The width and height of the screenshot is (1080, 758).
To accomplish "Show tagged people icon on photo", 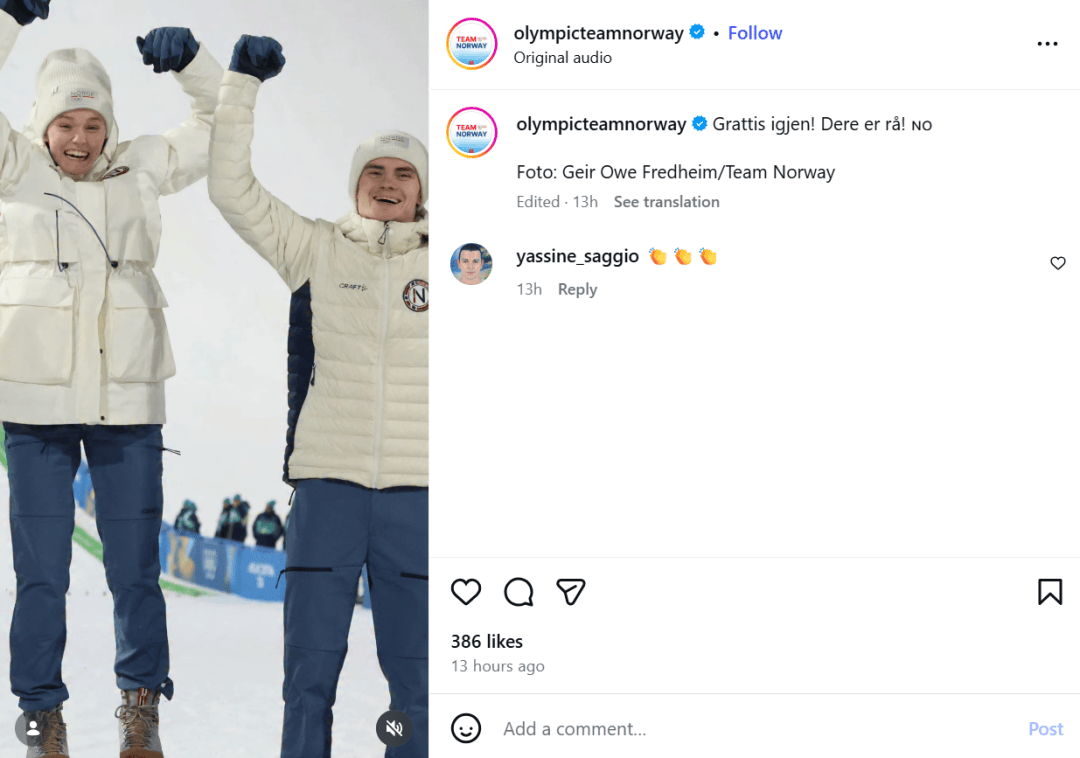I will point(32,728).
